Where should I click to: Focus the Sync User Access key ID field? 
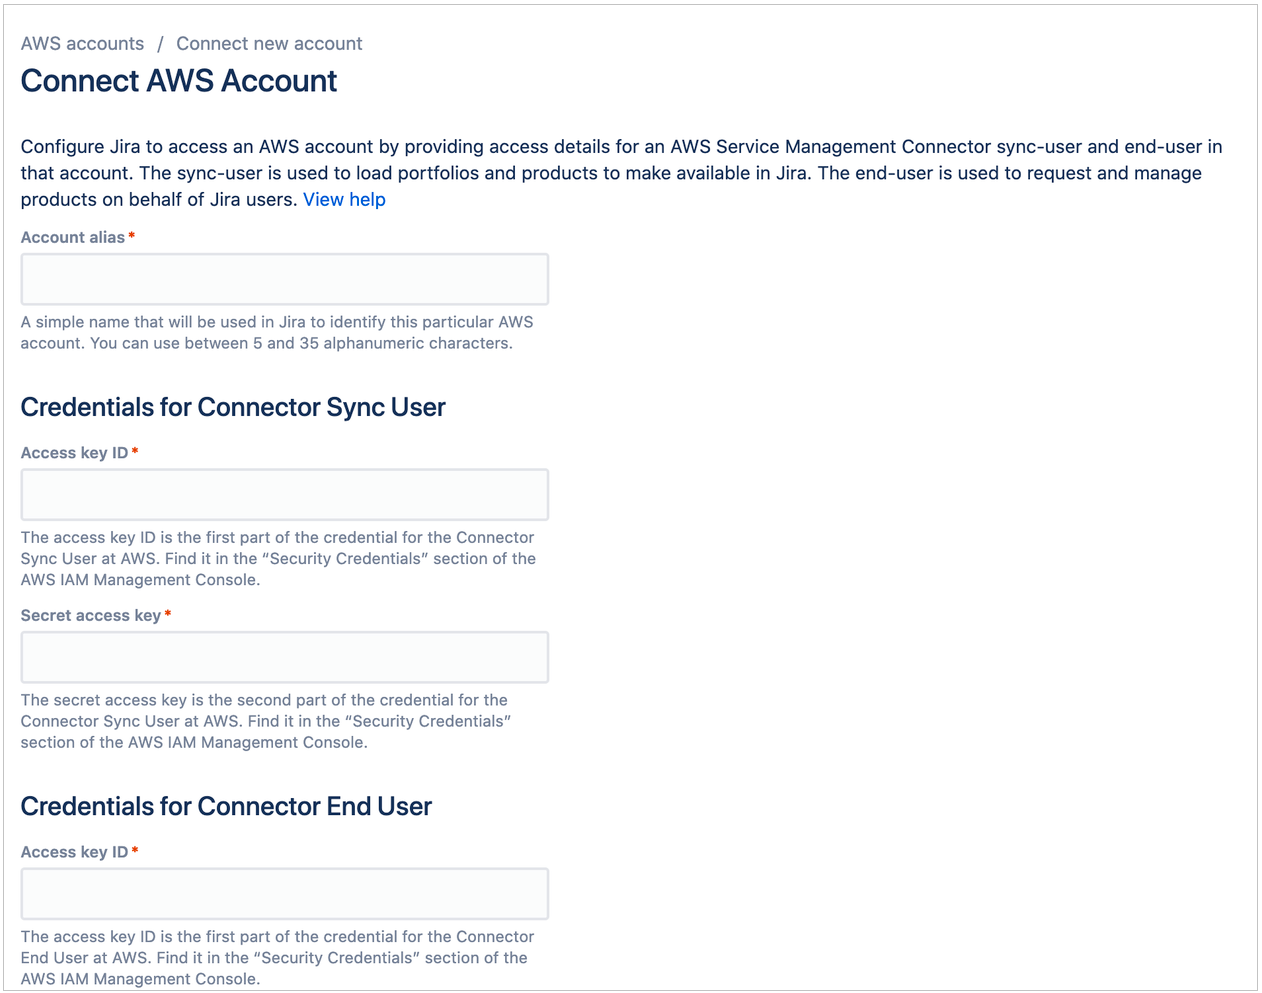coord(284,494)
